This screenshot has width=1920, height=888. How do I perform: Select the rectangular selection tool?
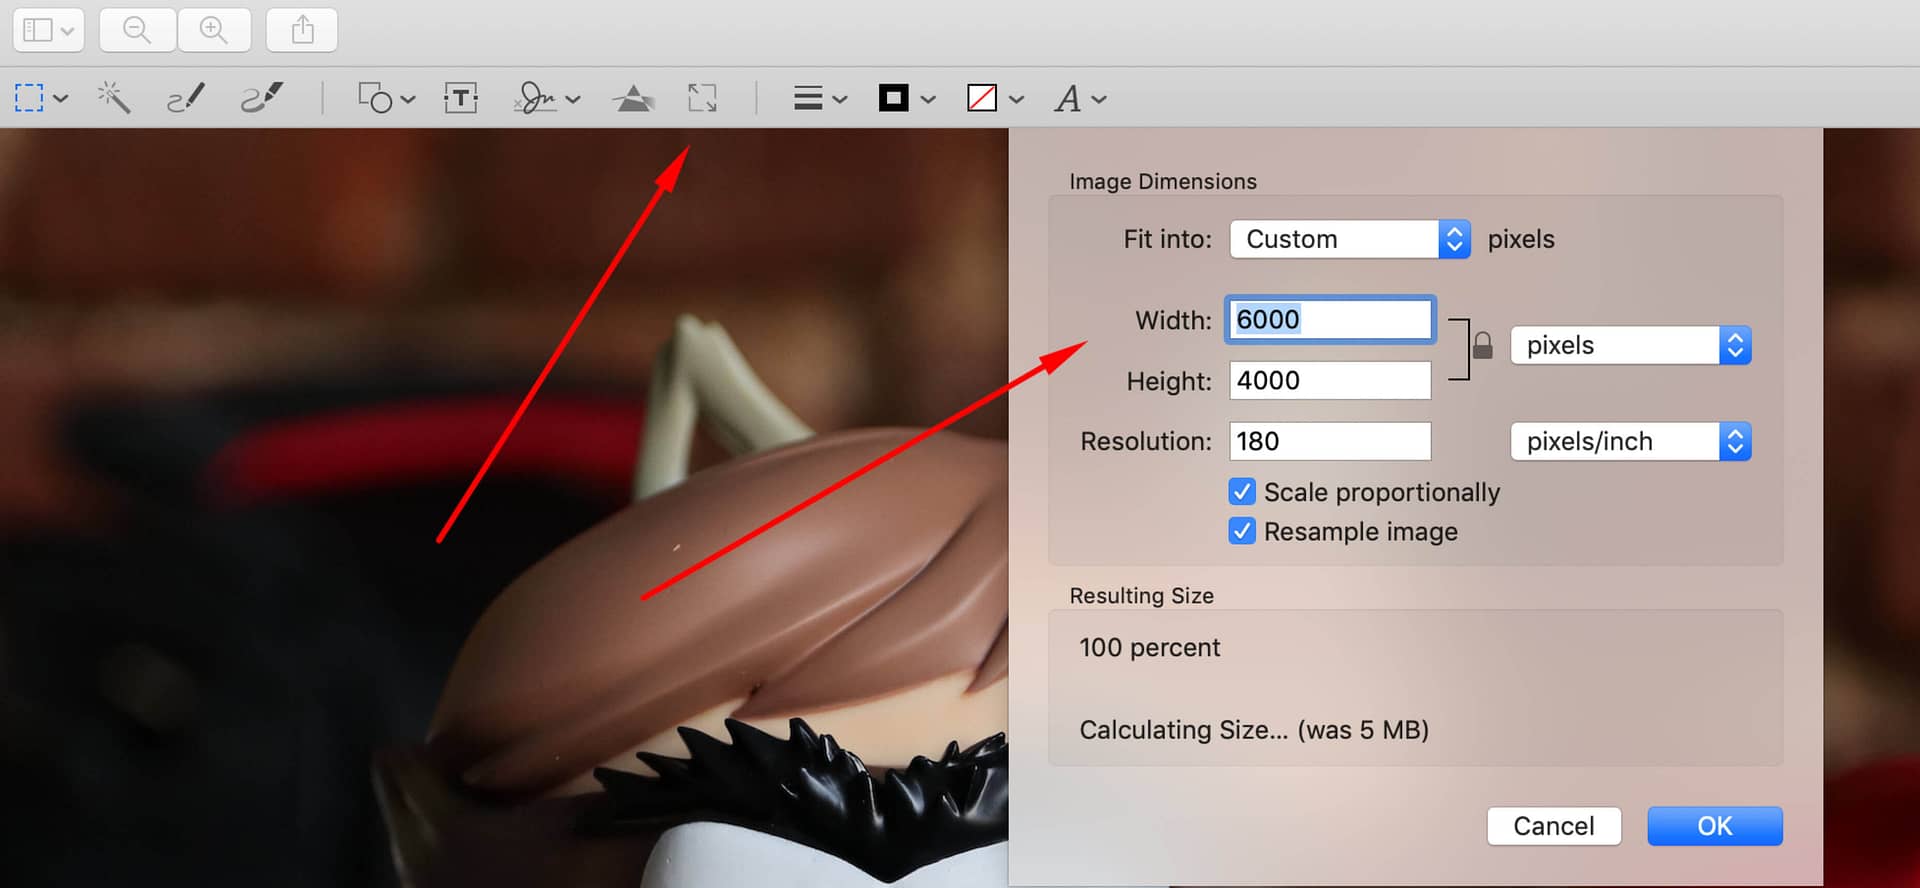(x=29, y=98)
